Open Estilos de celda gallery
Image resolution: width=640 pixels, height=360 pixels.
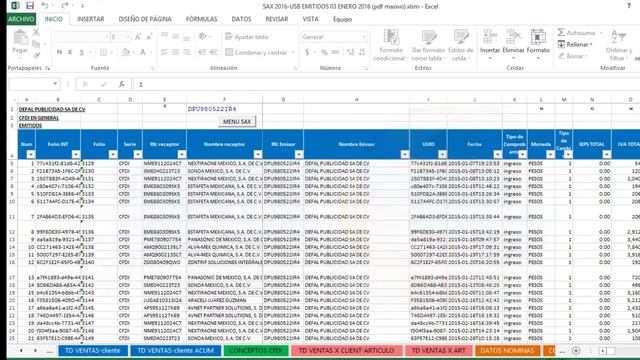point(460,45)
